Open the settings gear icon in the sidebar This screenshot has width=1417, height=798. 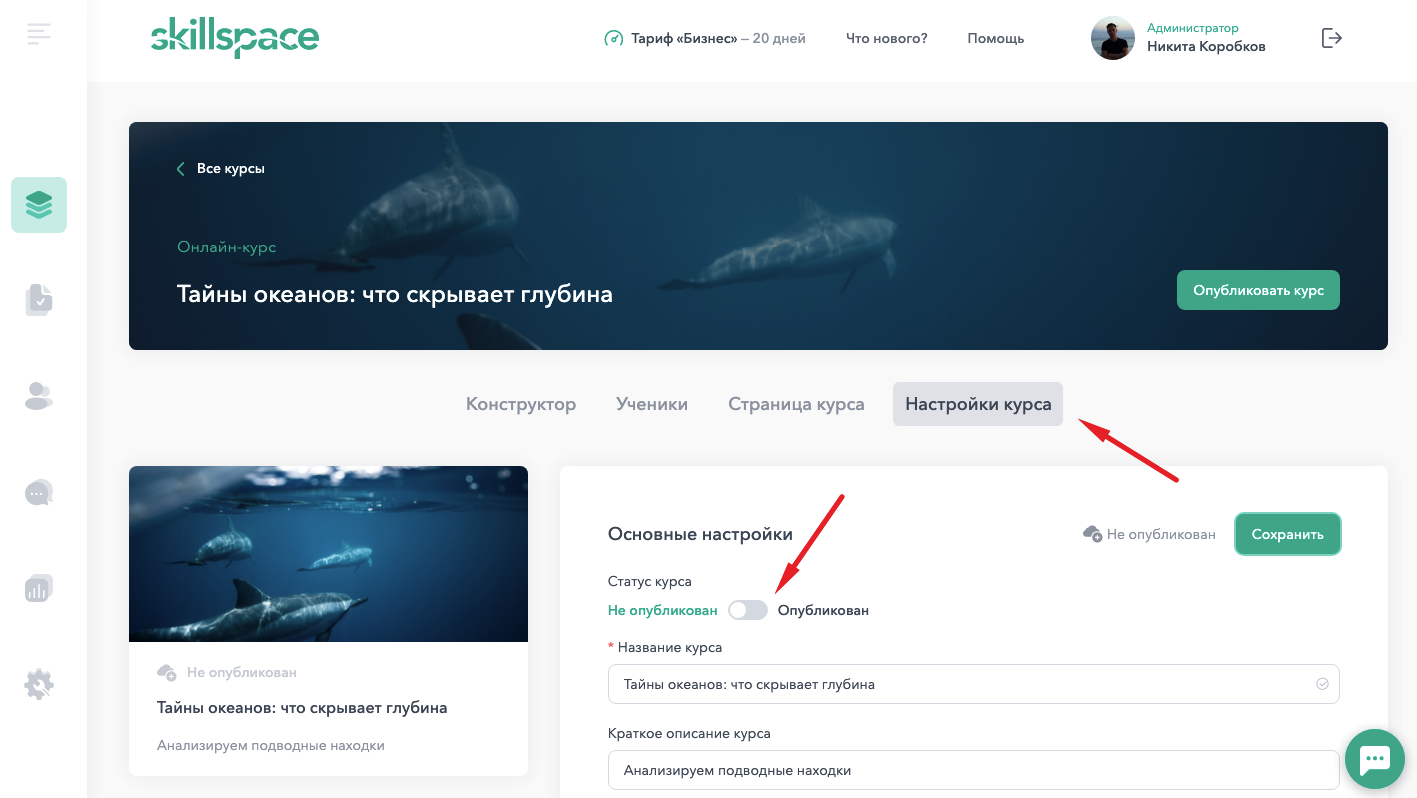click(x=39, y=685)
